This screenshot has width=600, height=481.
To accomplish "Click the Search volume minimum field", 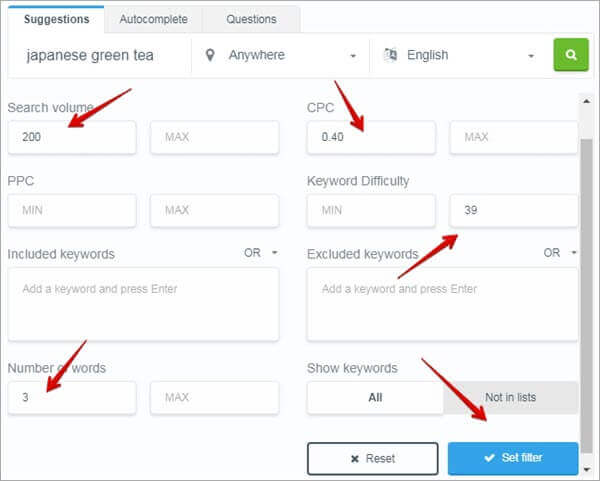I will (72, 138).
